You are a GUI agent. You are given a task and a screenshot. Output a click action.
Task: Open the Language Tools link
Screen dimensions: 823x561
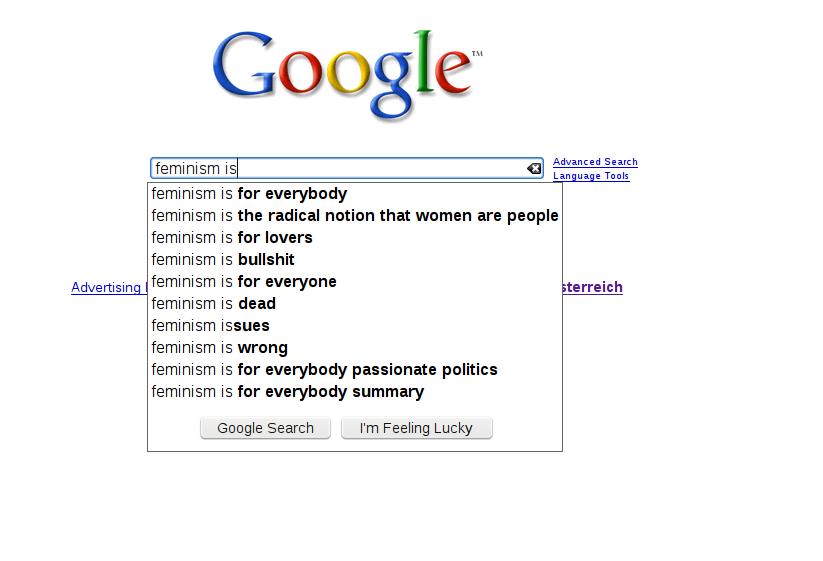tap(591, 176)
